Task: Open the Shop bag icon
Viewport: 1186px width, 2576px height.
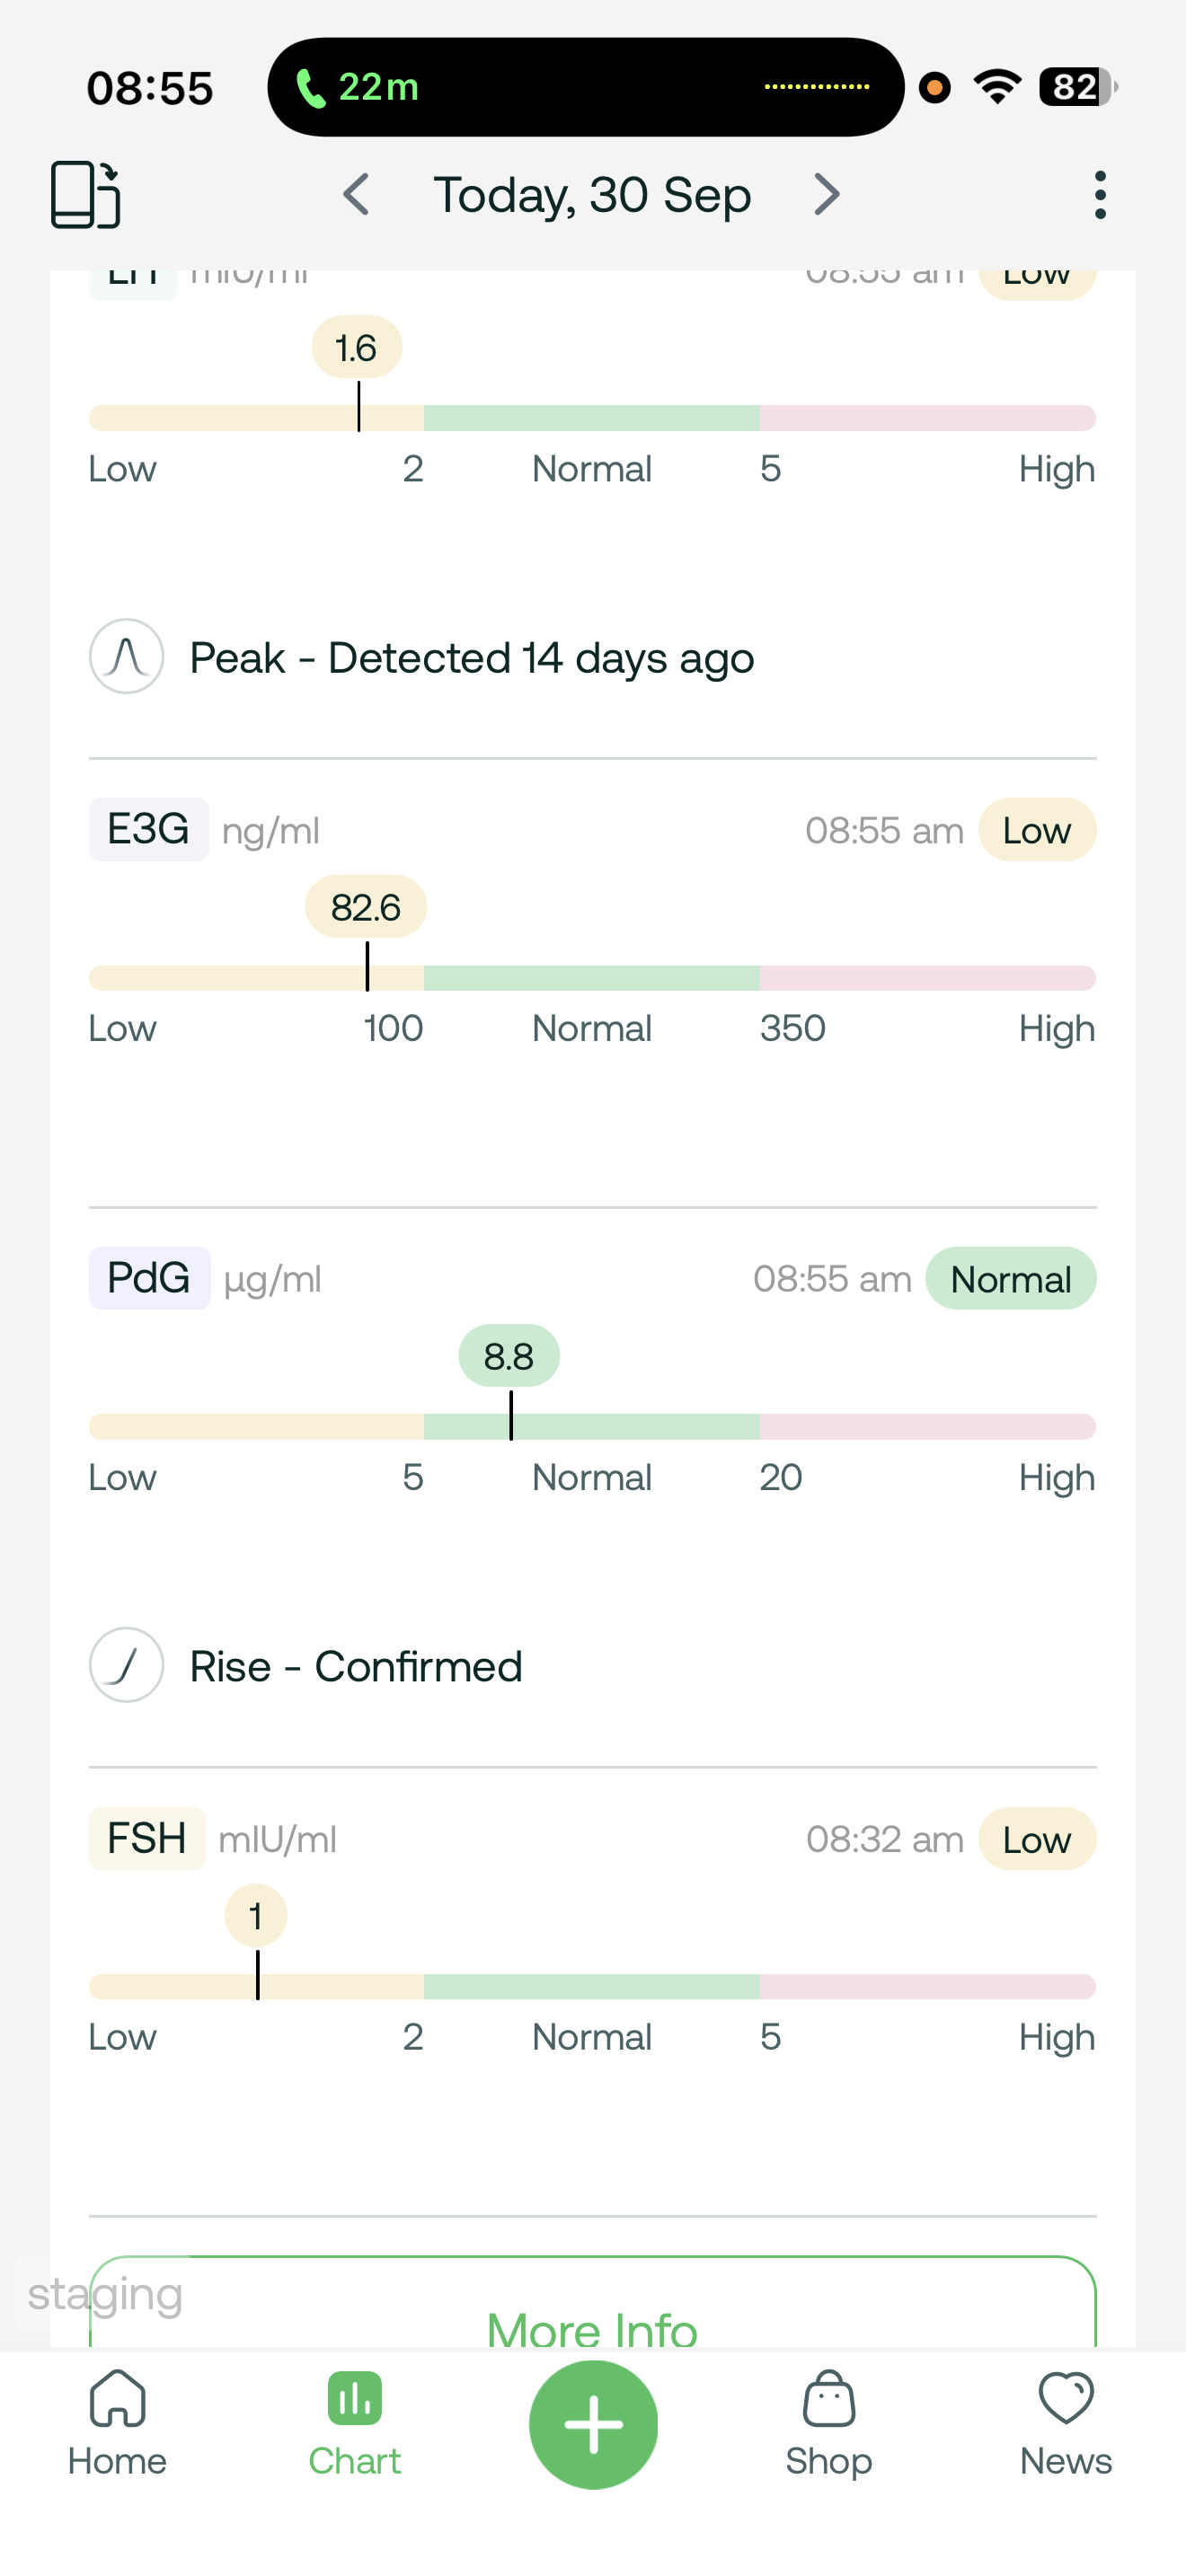Action: click(828, 2399)
